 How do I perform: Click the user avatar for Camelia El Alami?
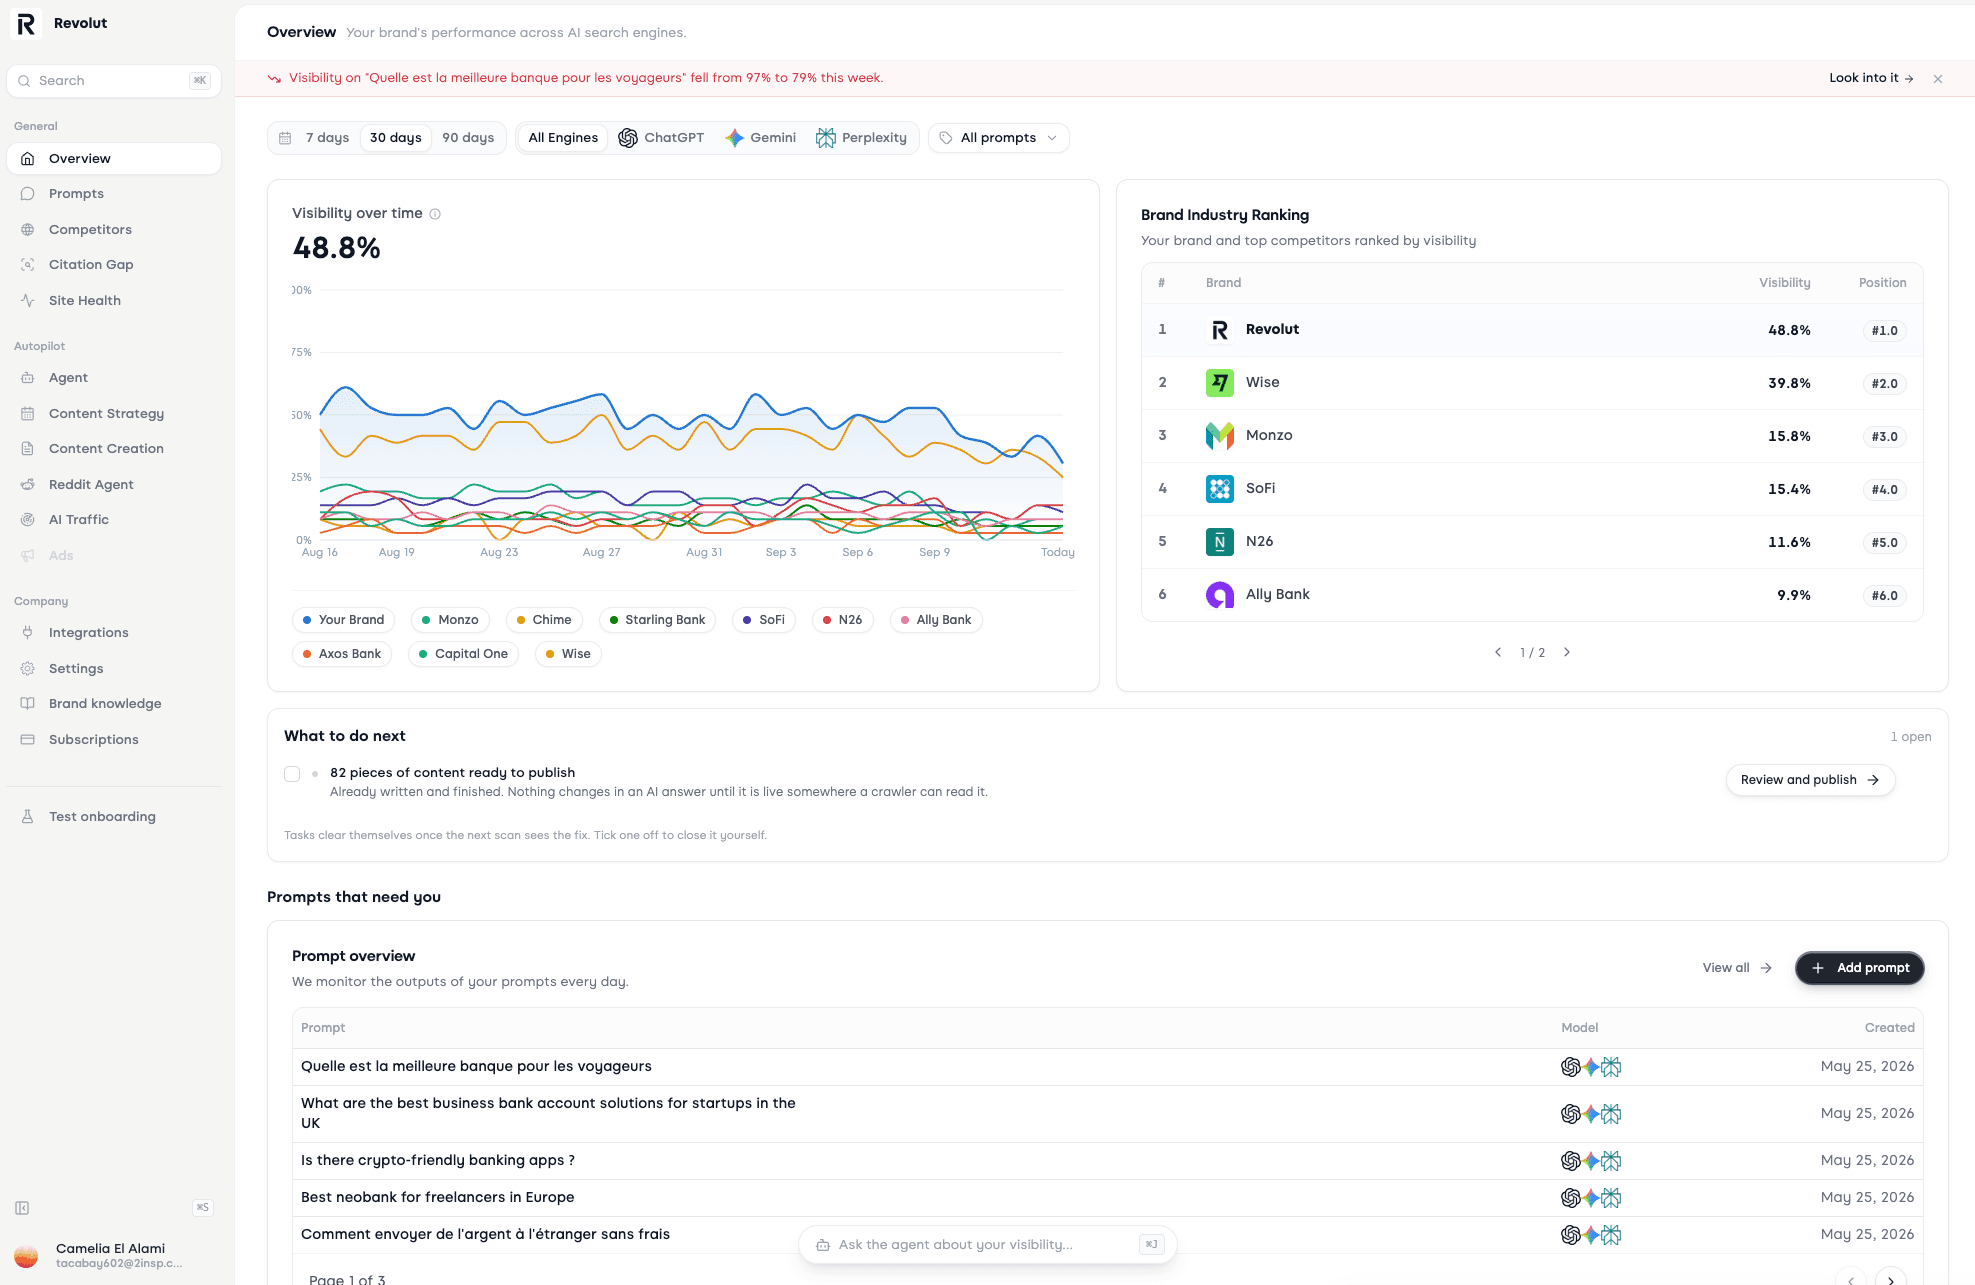(26, 1256)
